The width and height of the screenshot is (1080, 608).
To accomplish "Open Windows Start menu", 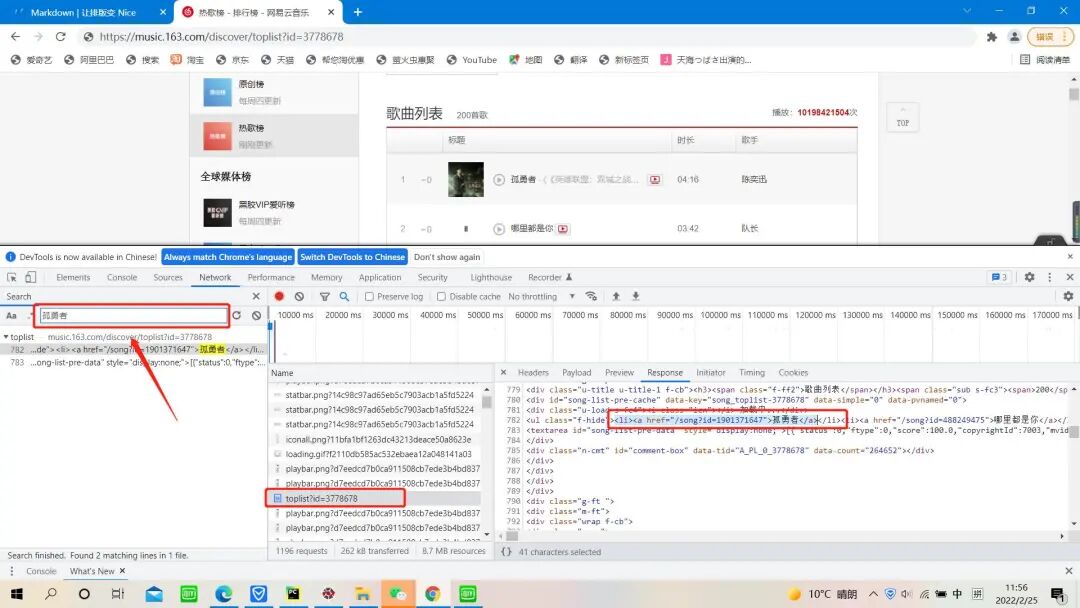I will 17,594.
